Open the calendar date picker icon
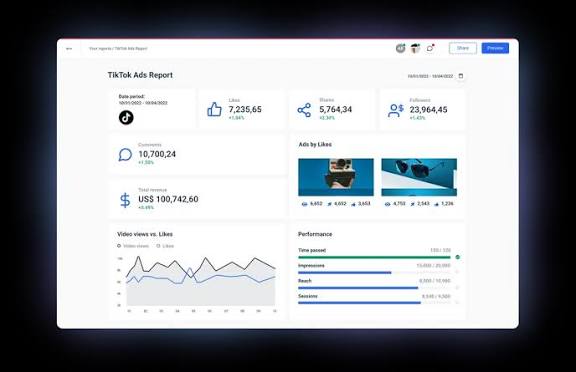 click(x=461, y=76)
